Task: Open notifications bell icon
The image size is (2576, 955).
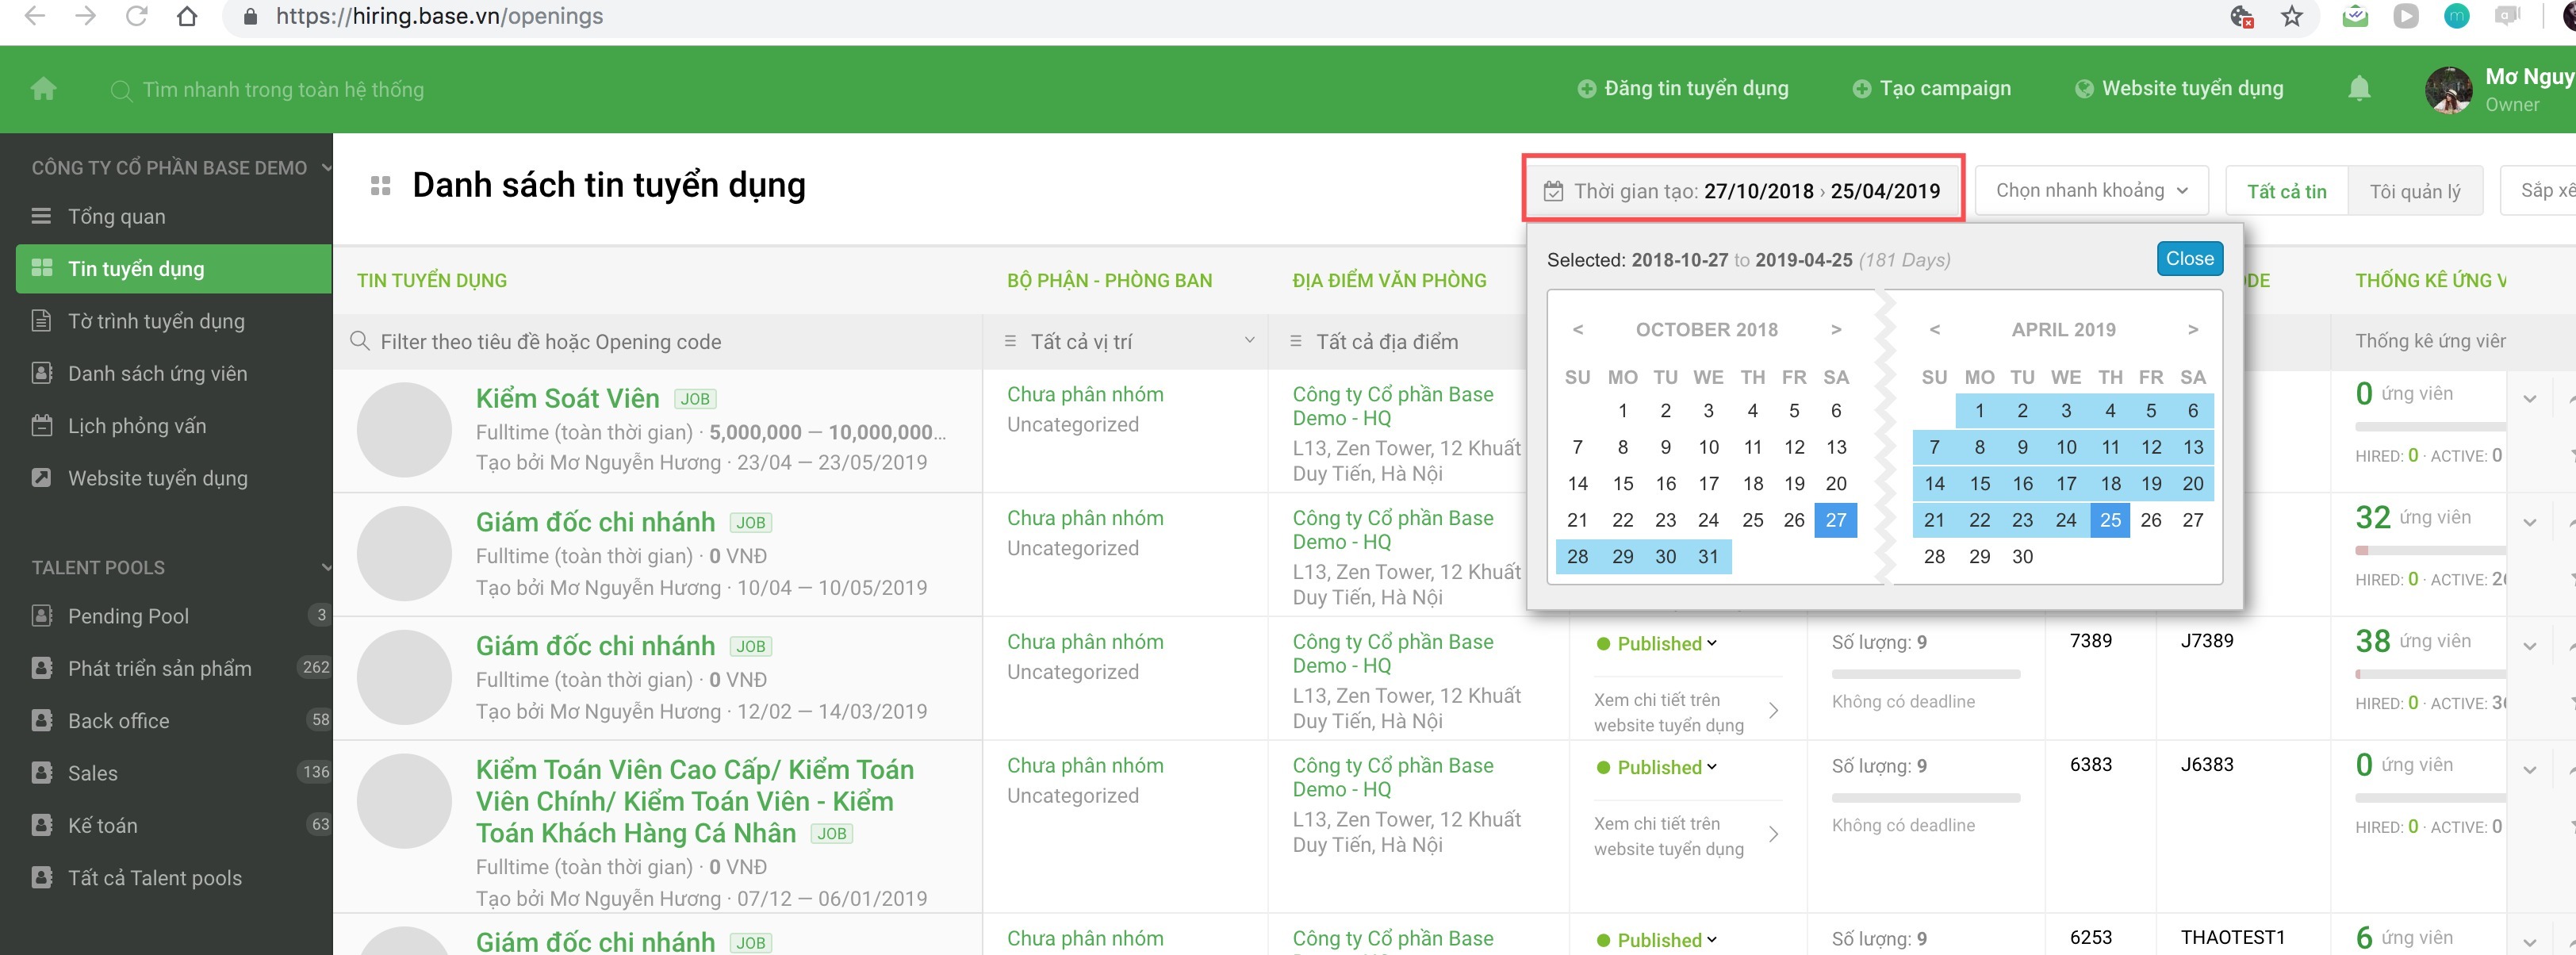Action: click(x=2359, y=89)
